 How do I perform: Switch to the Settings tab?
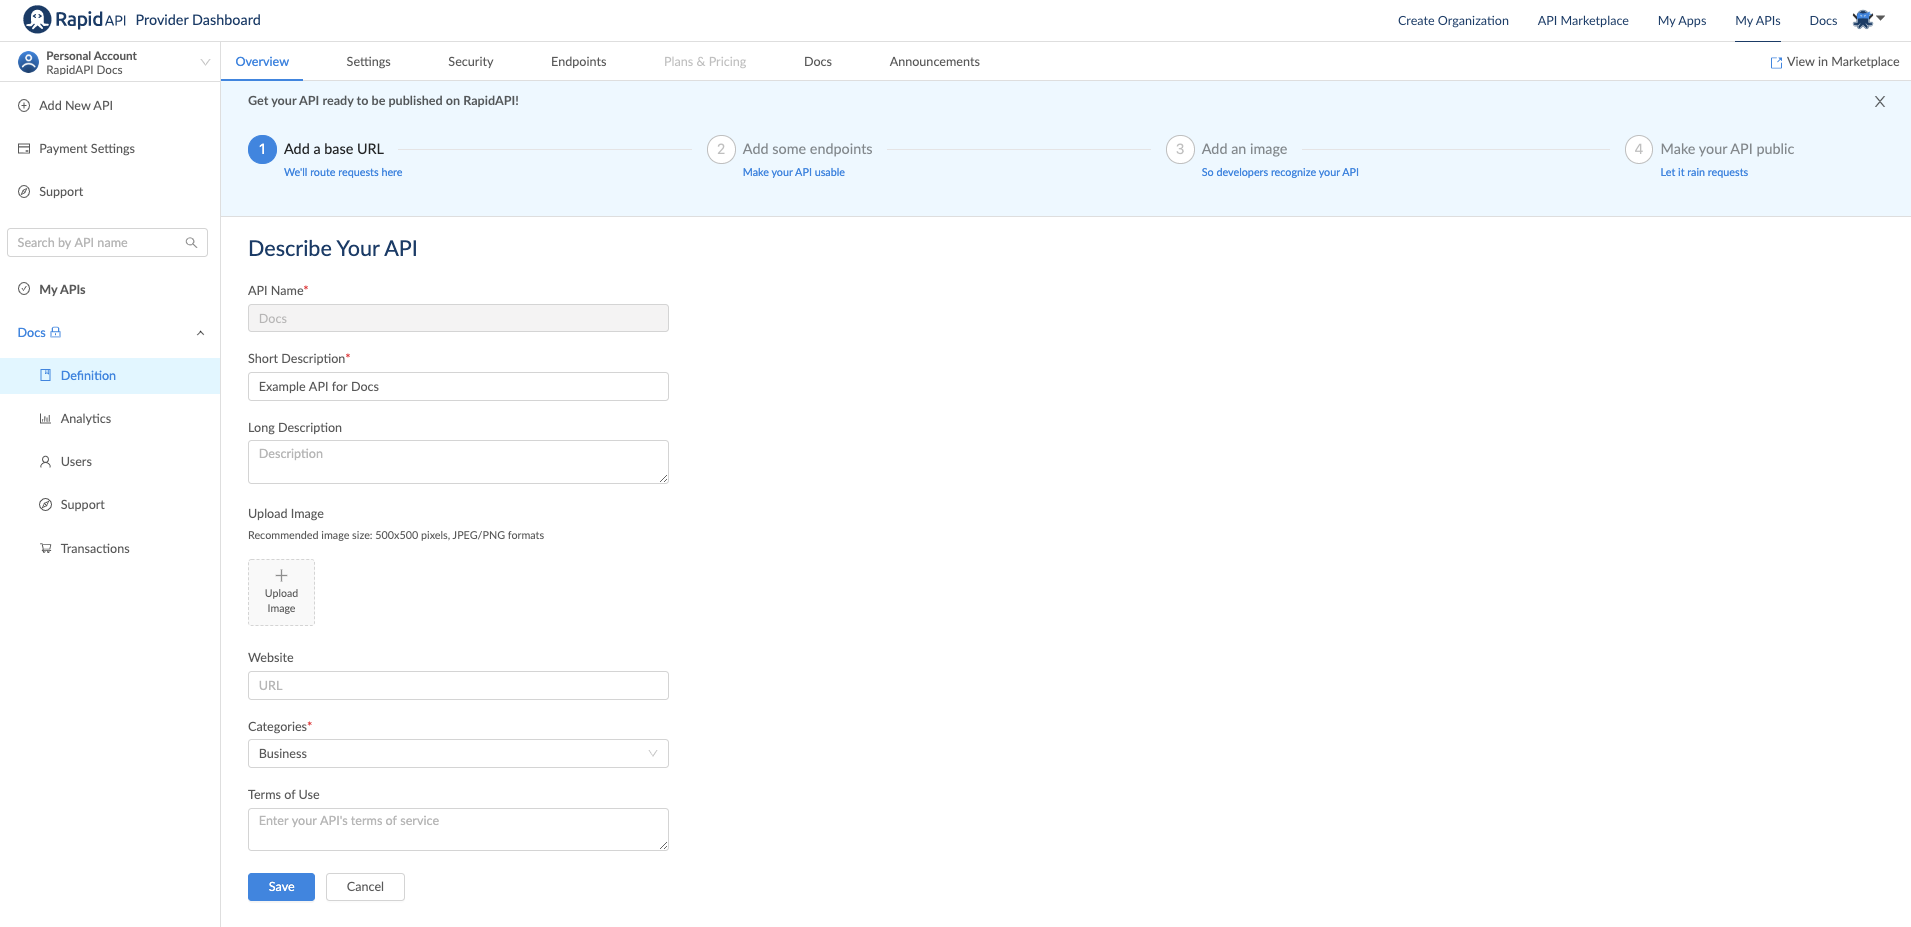368,61
